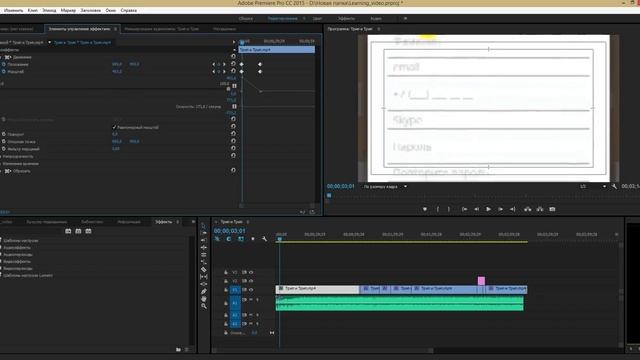Select the Slip tool
640x360 pixels.
pos(203,277)
